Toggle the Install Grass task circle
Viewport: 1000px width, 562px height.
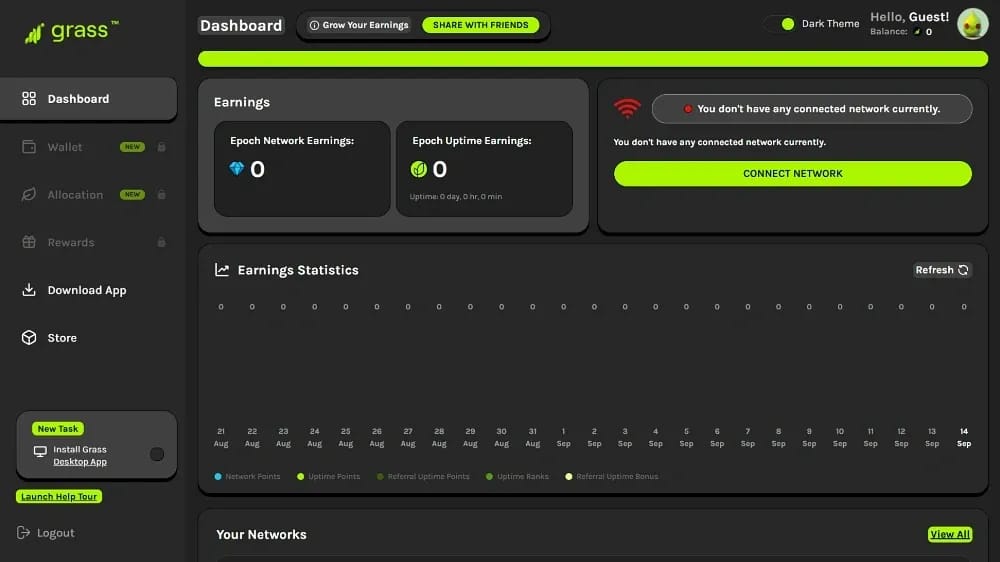(x=157, y=454)
